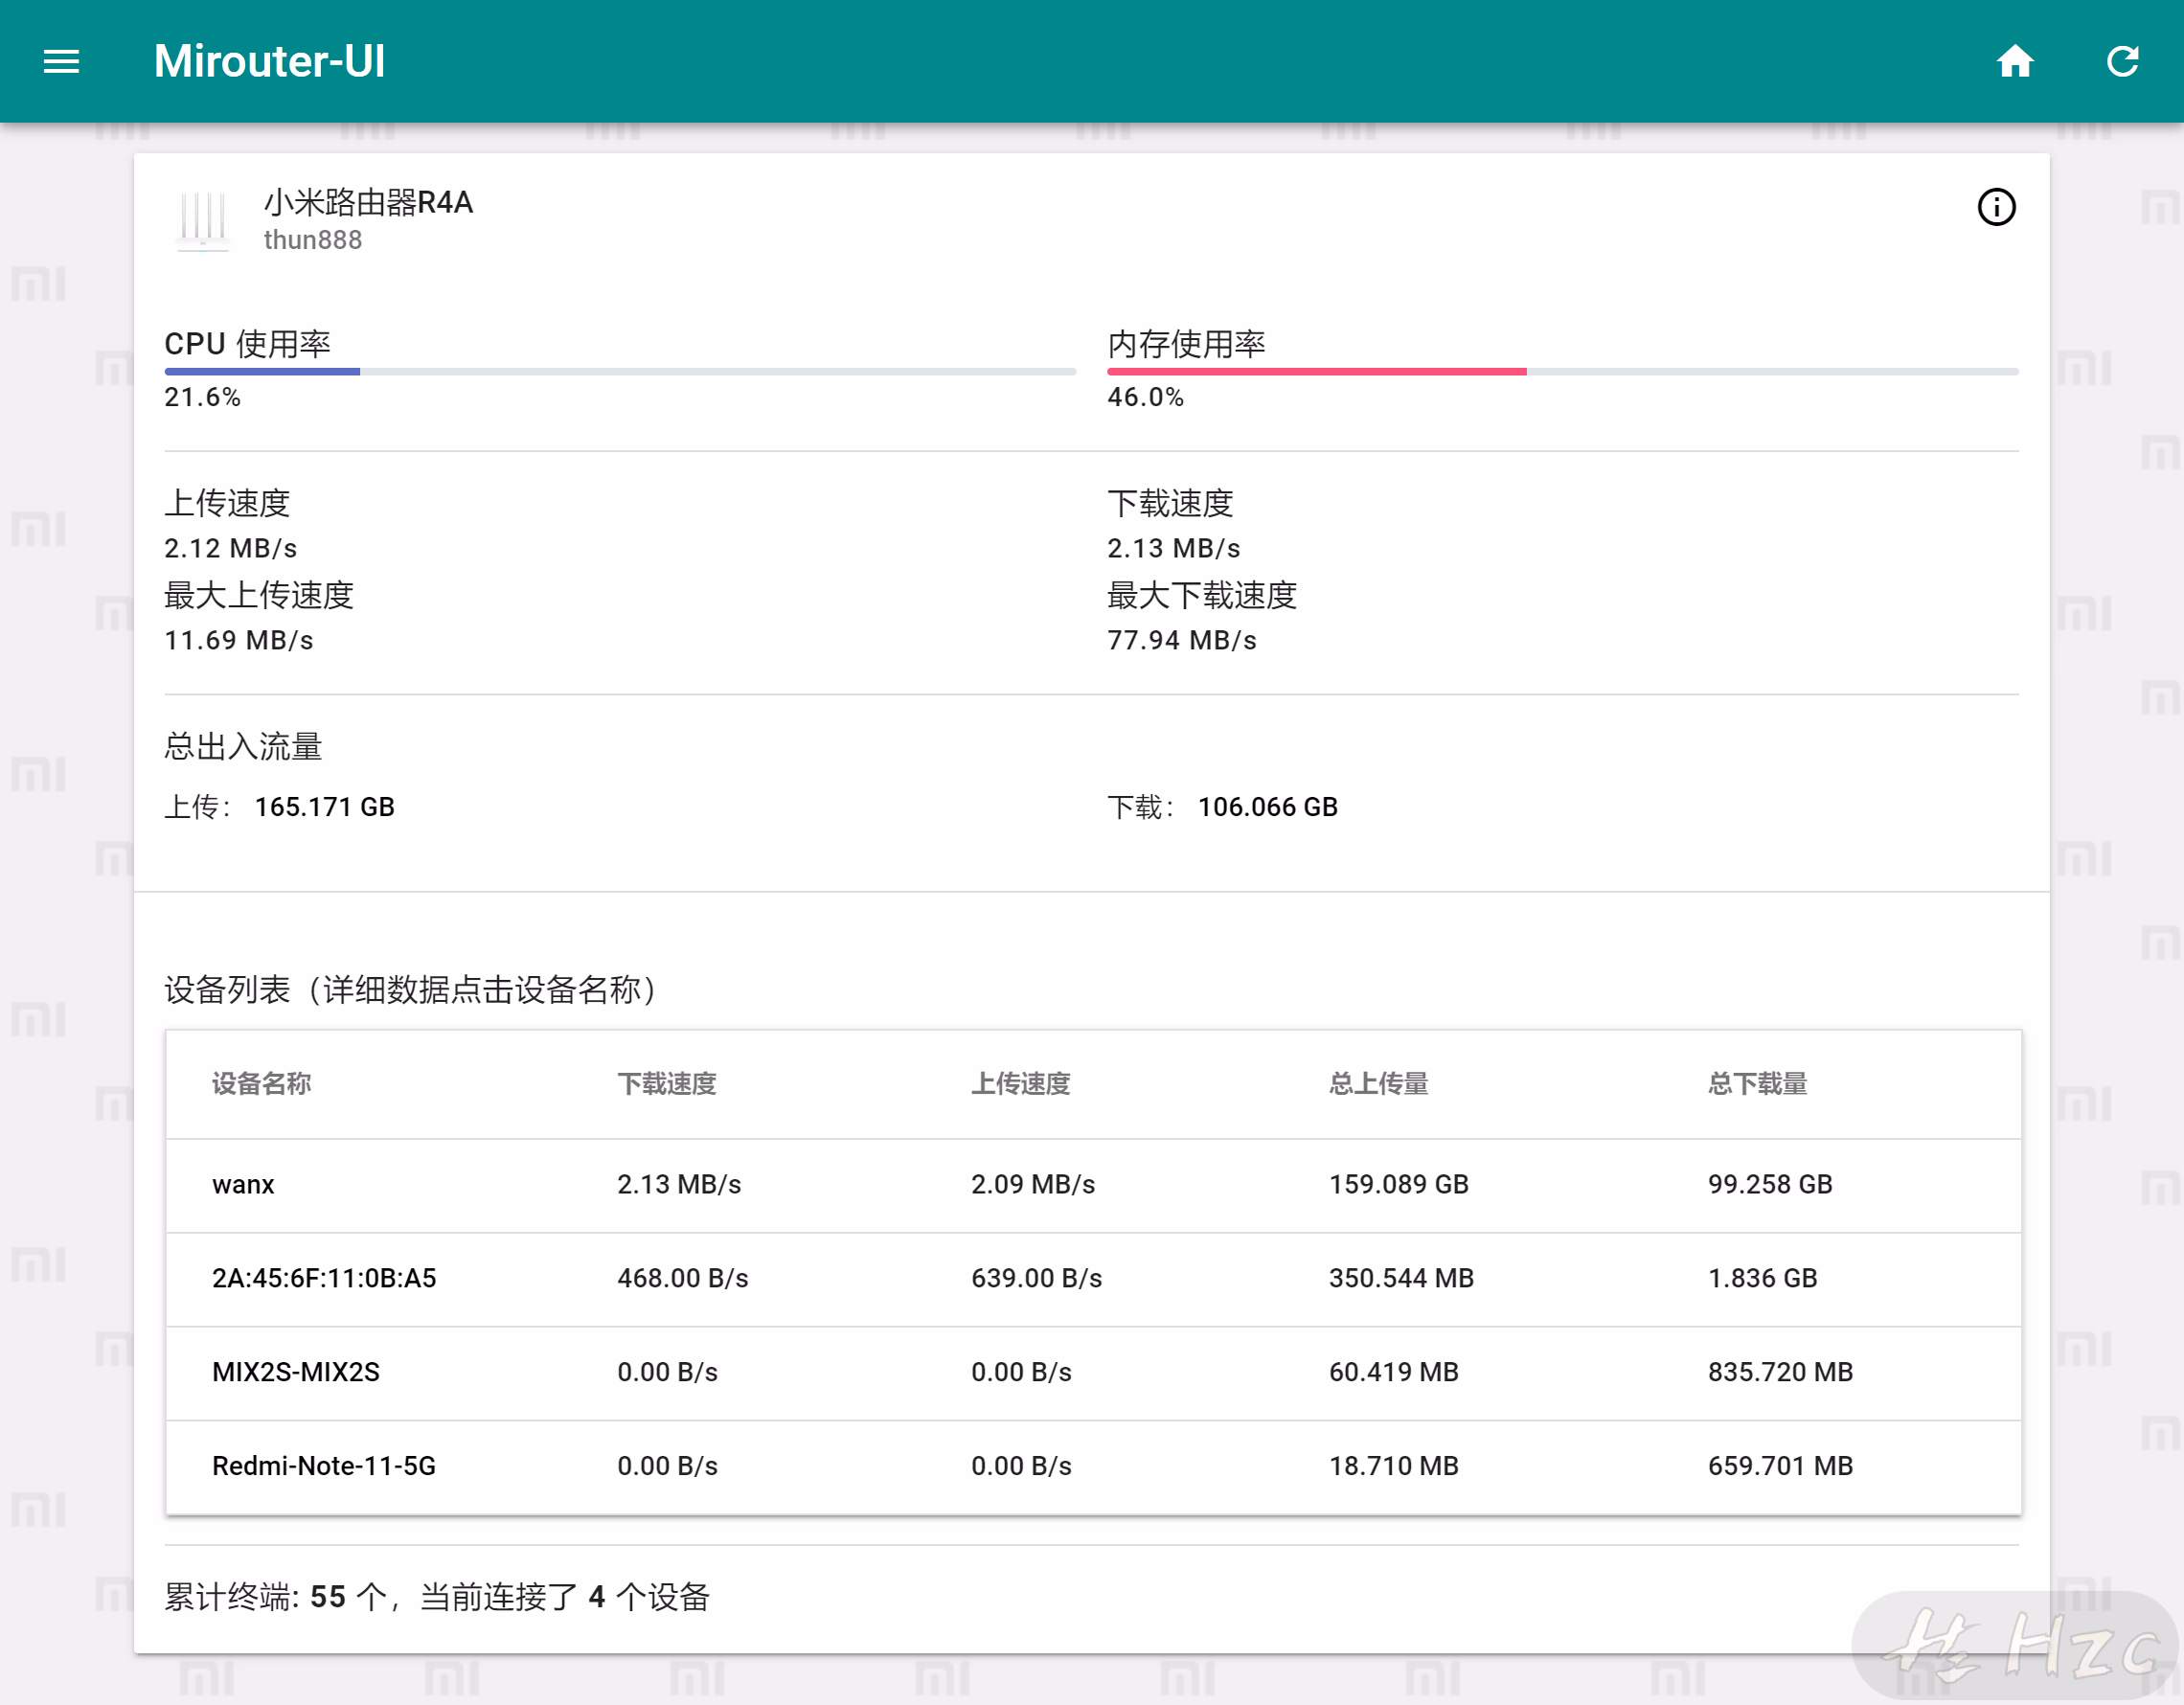This screenshot has width=2184, height=1705.
Task: Click the 350.544 MB total upload cell
Action: click(x=1401, y=1279)
